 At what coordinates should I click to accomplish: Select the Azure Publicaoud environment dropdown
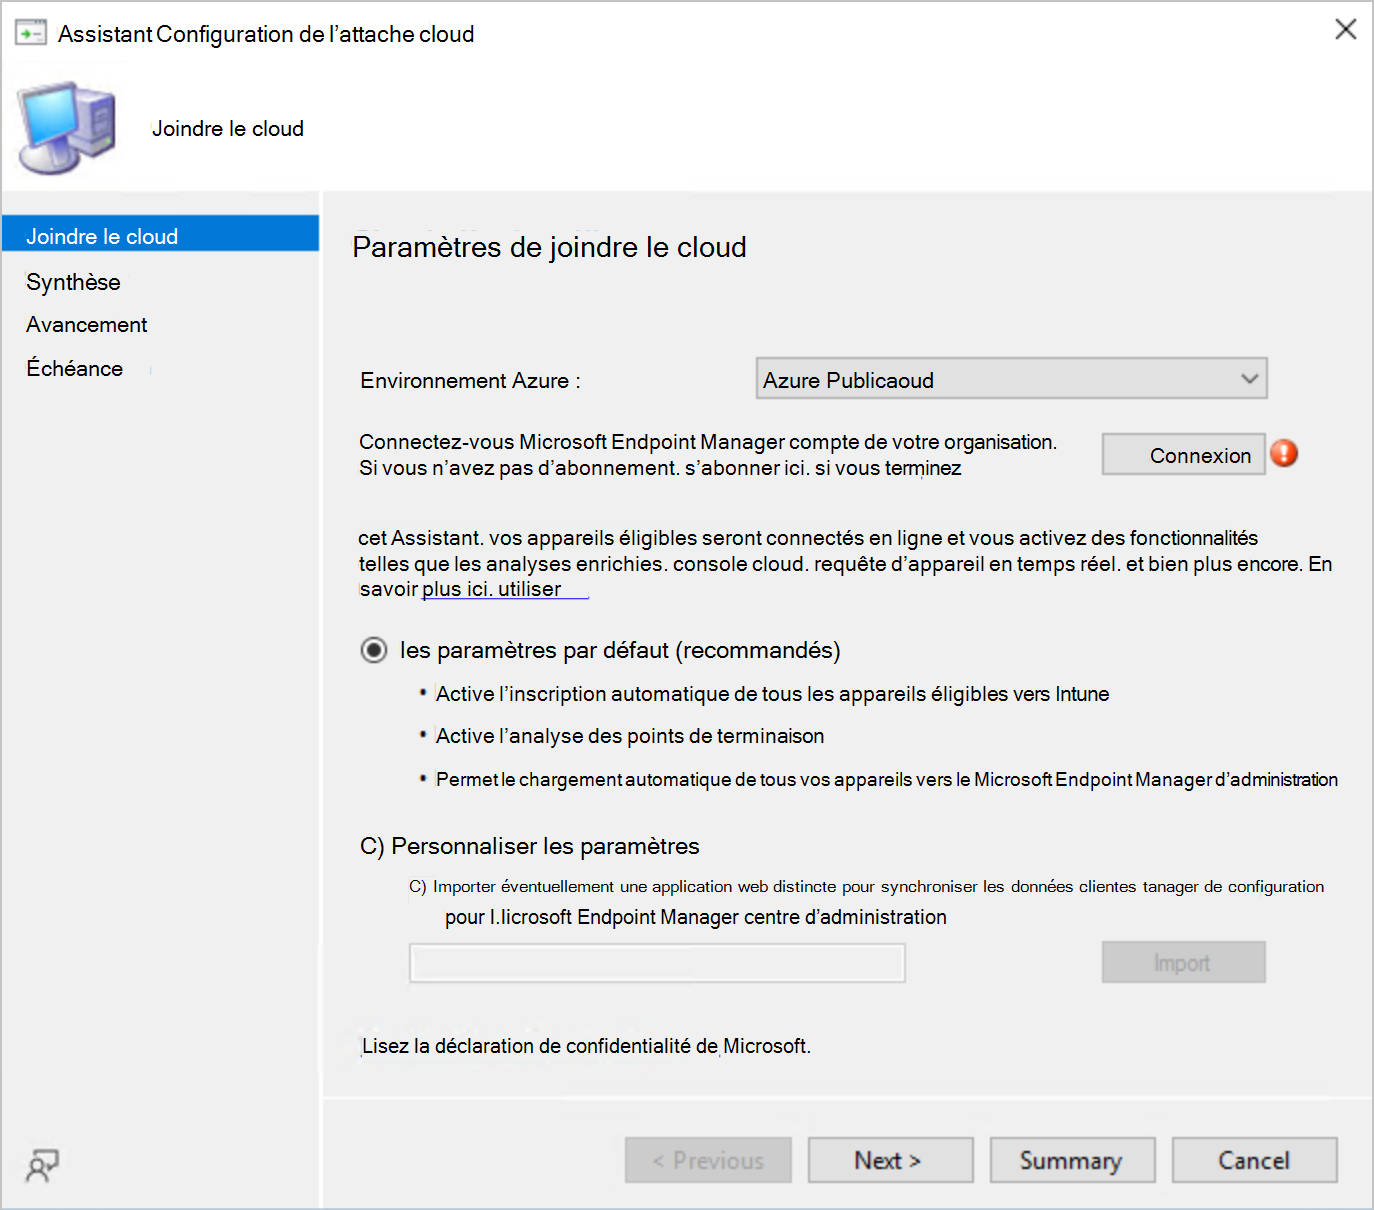click(1011, 378)
